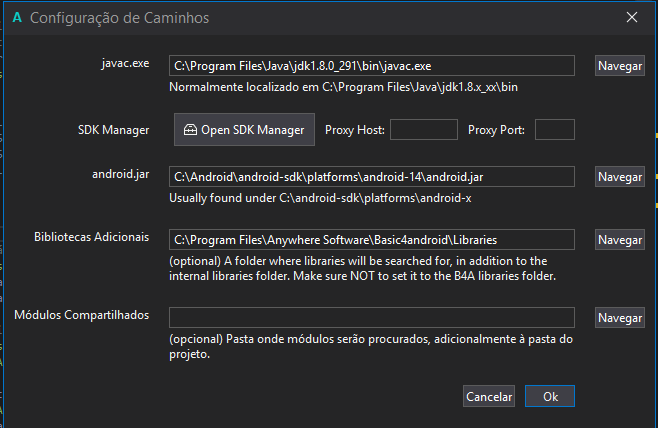
Task: Browse for android.jar with Navegar
Action: (620, 177)
